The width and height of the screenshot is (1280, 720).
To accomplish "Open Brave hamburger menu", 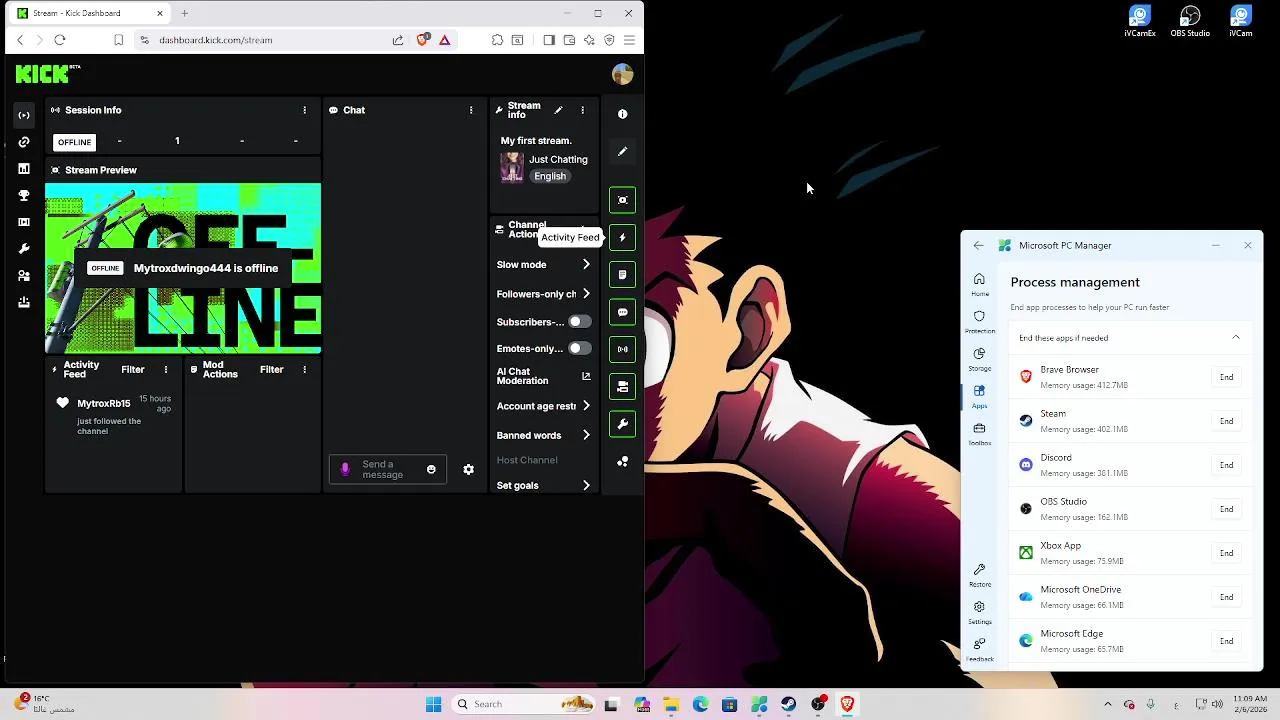I will click(629, 40).
